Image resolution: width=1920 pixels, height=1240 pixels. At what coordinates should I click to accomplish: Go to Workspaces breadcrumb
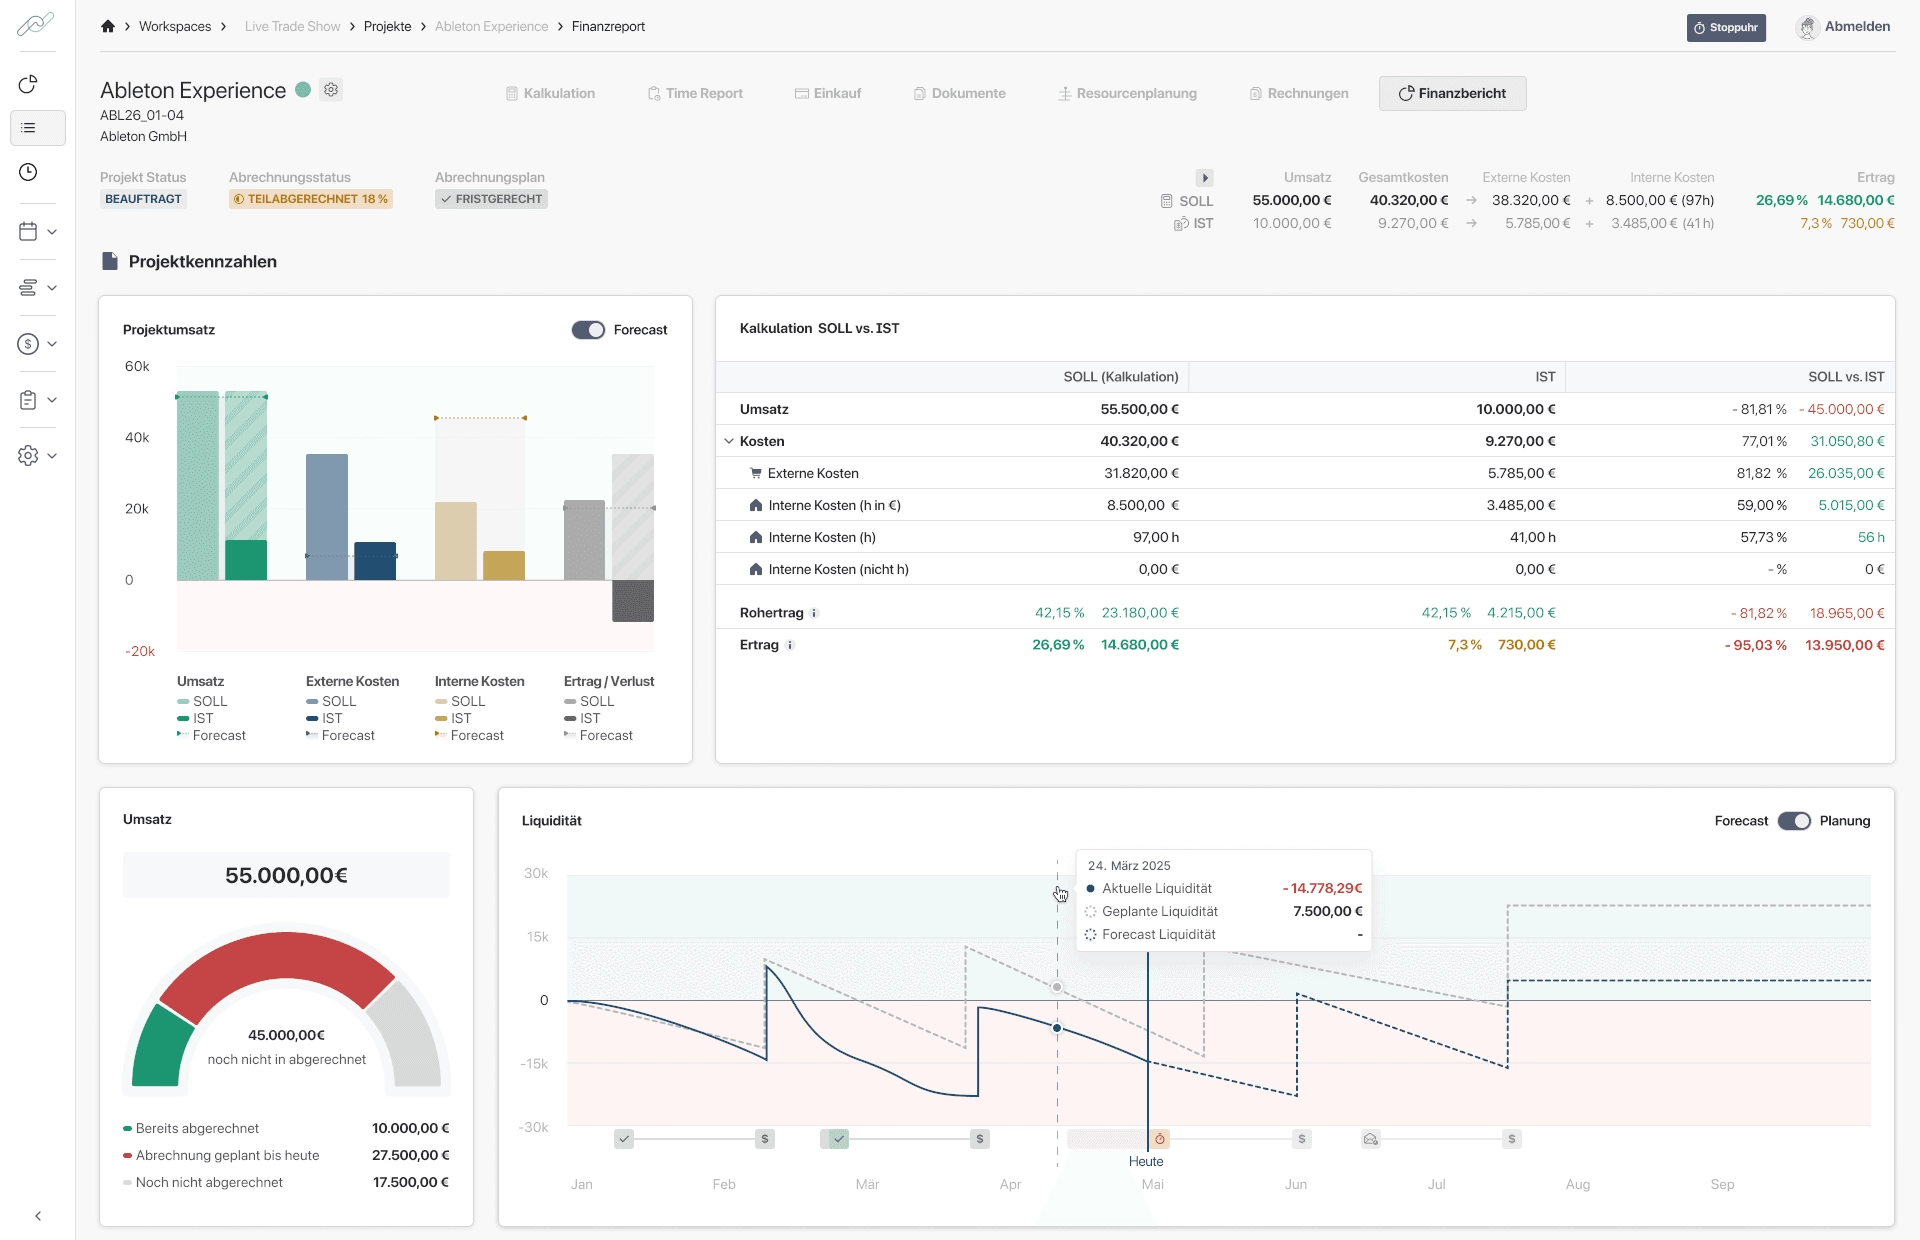175,26
